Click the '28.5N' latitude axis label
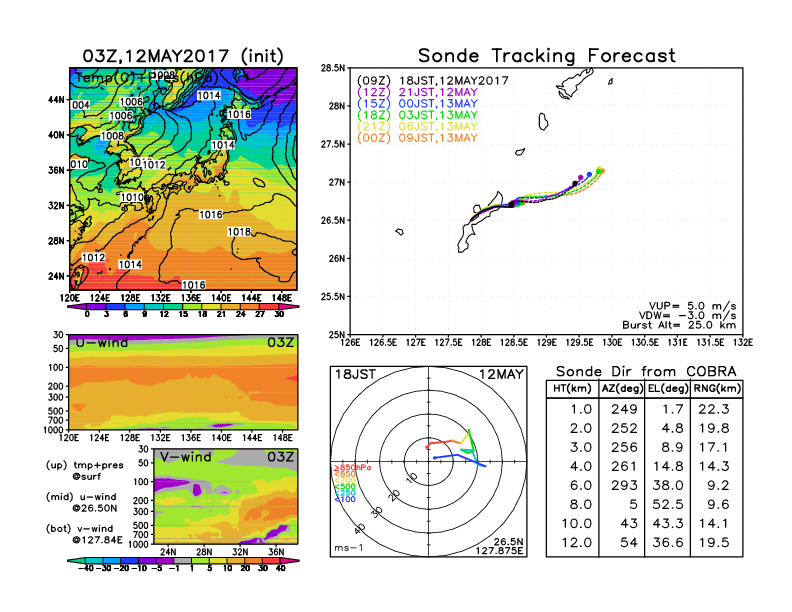The image size is (792, 612). (333, 68)
